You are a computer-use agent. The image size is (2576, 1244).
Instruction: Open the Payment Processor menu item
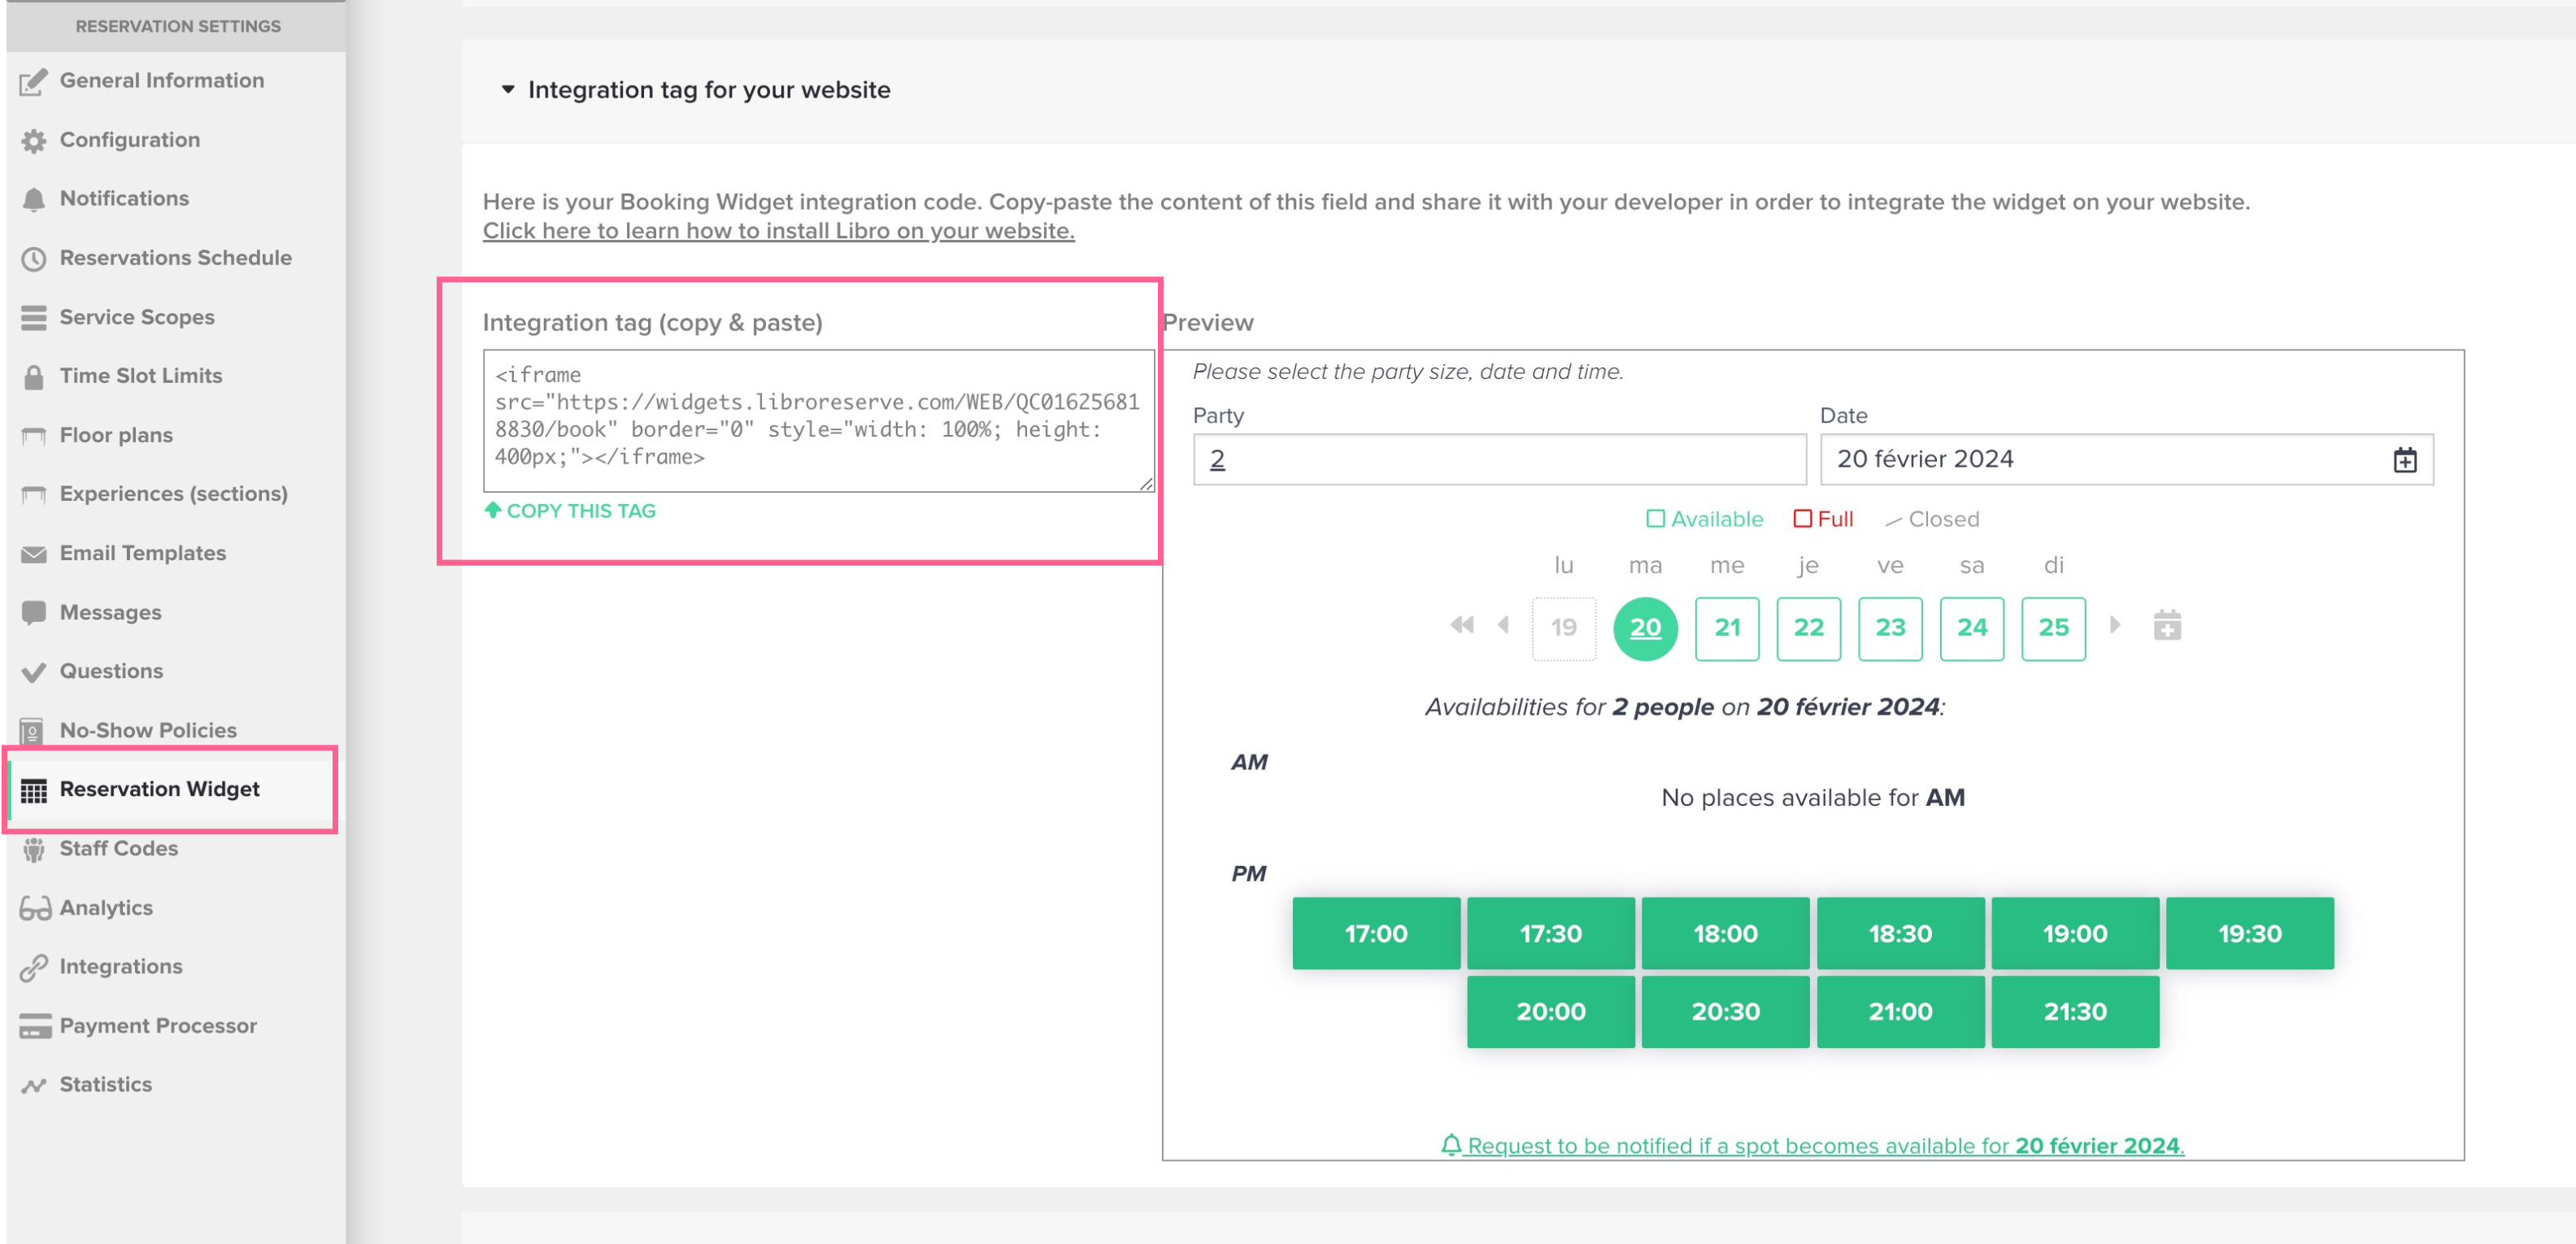coord(157,1026)
